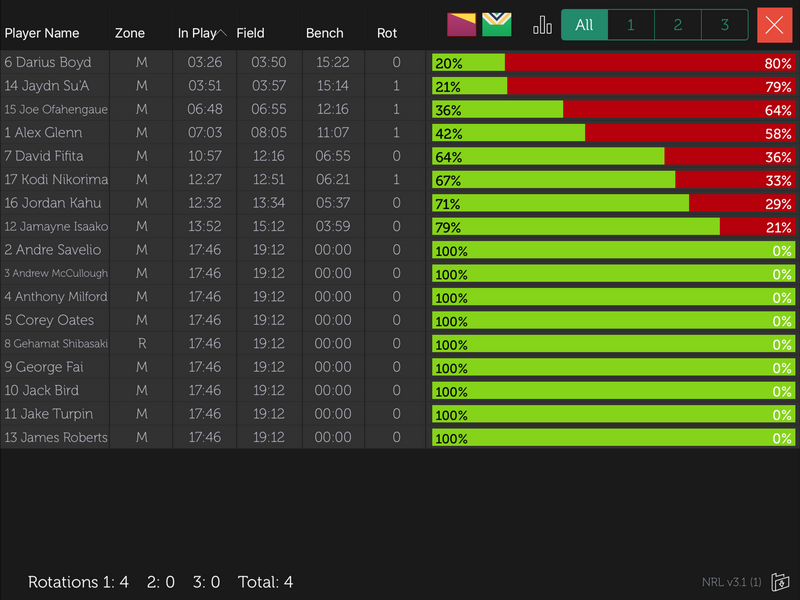Viewport: 800px width, 600px height.
Task: Sort by Rot column header
Action: pos(387,33)
